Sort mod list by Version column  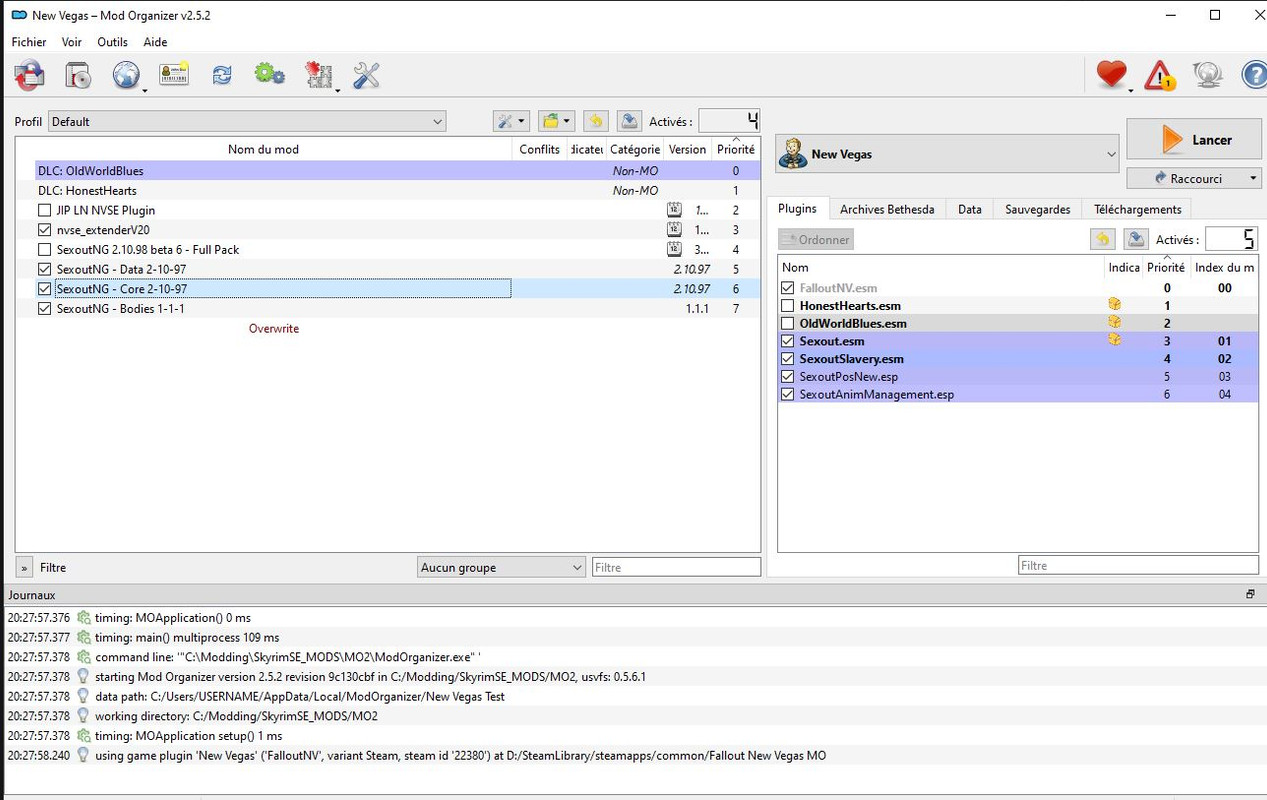(x=687, y=149)
